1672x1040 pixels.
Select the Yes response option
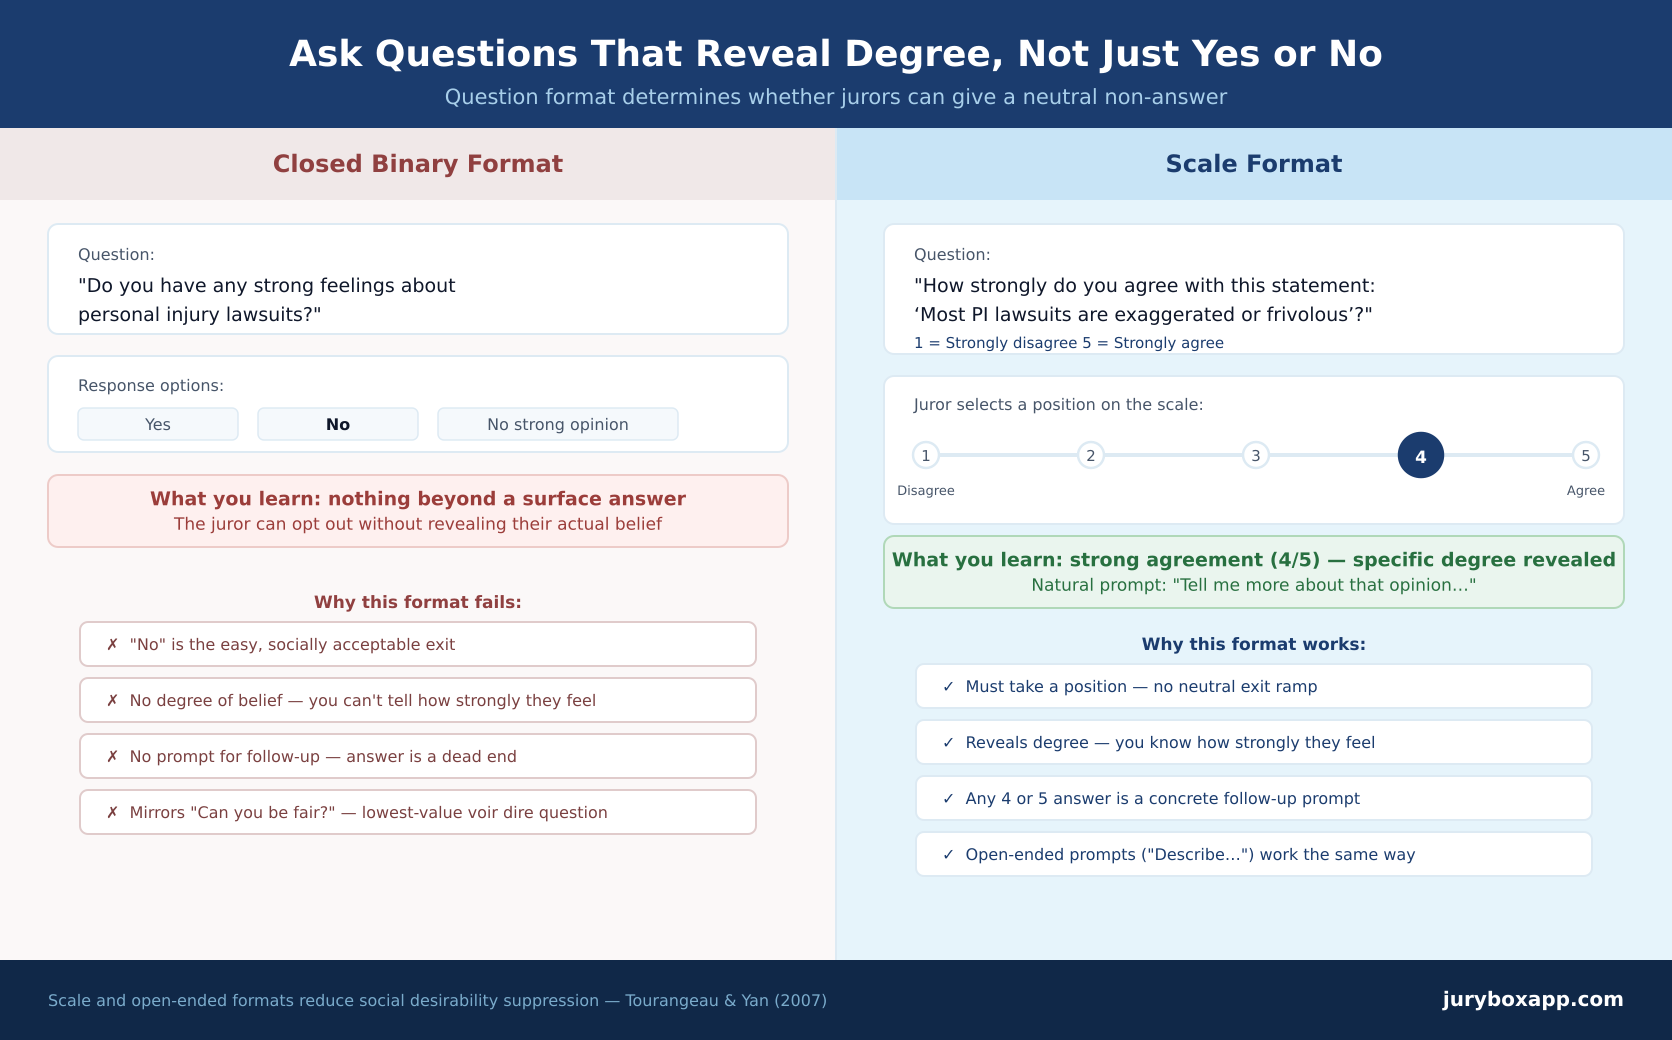coord(158,424)
